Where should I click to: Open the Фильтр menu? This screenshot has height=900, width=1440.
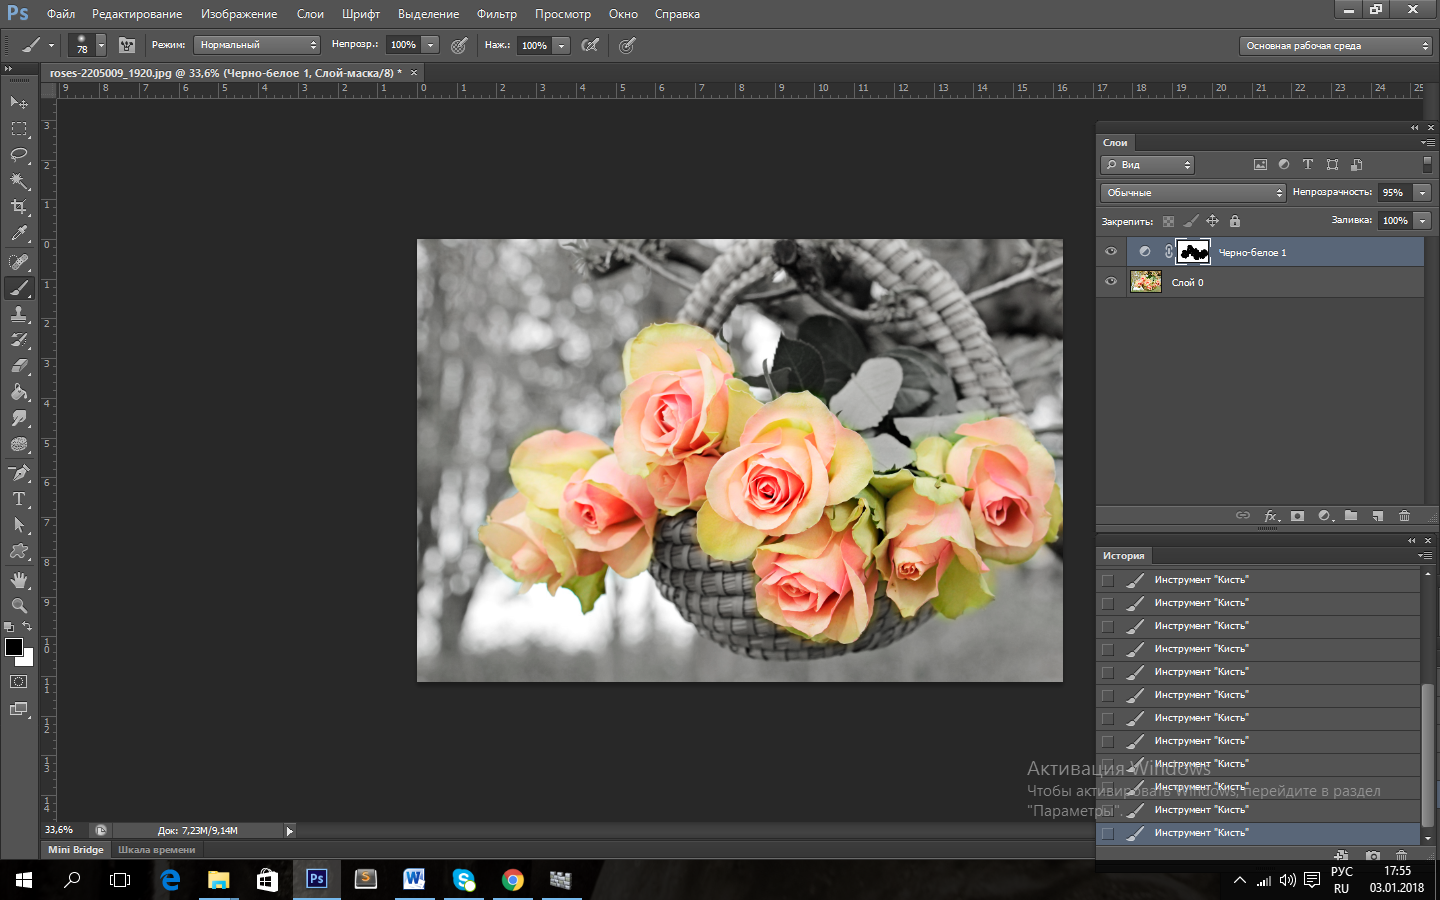coord(497,14)
